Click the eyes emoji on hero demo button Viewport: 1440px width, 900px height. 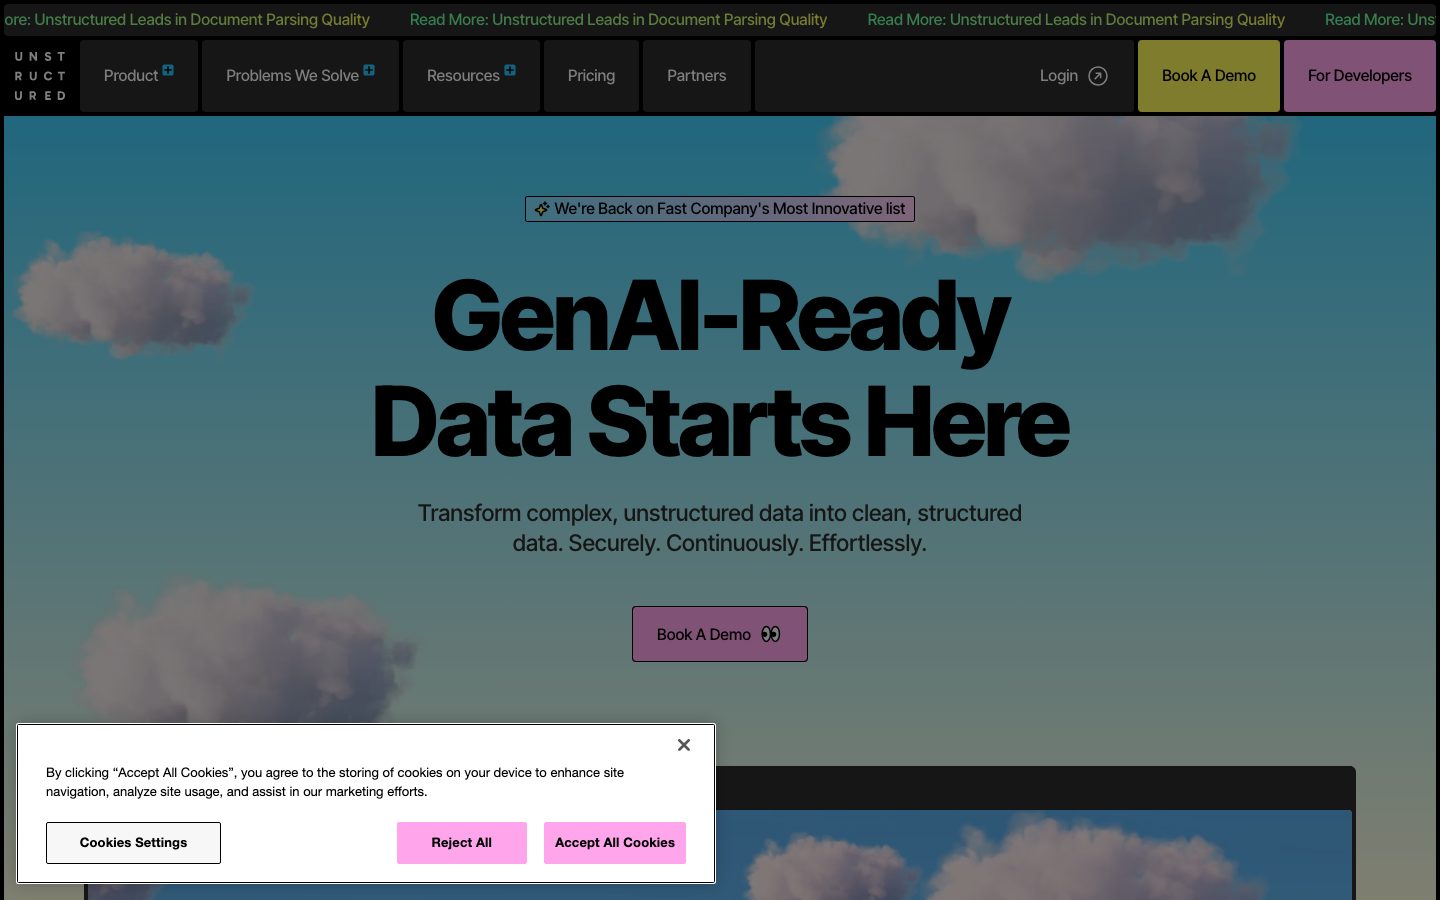(770, 634)
